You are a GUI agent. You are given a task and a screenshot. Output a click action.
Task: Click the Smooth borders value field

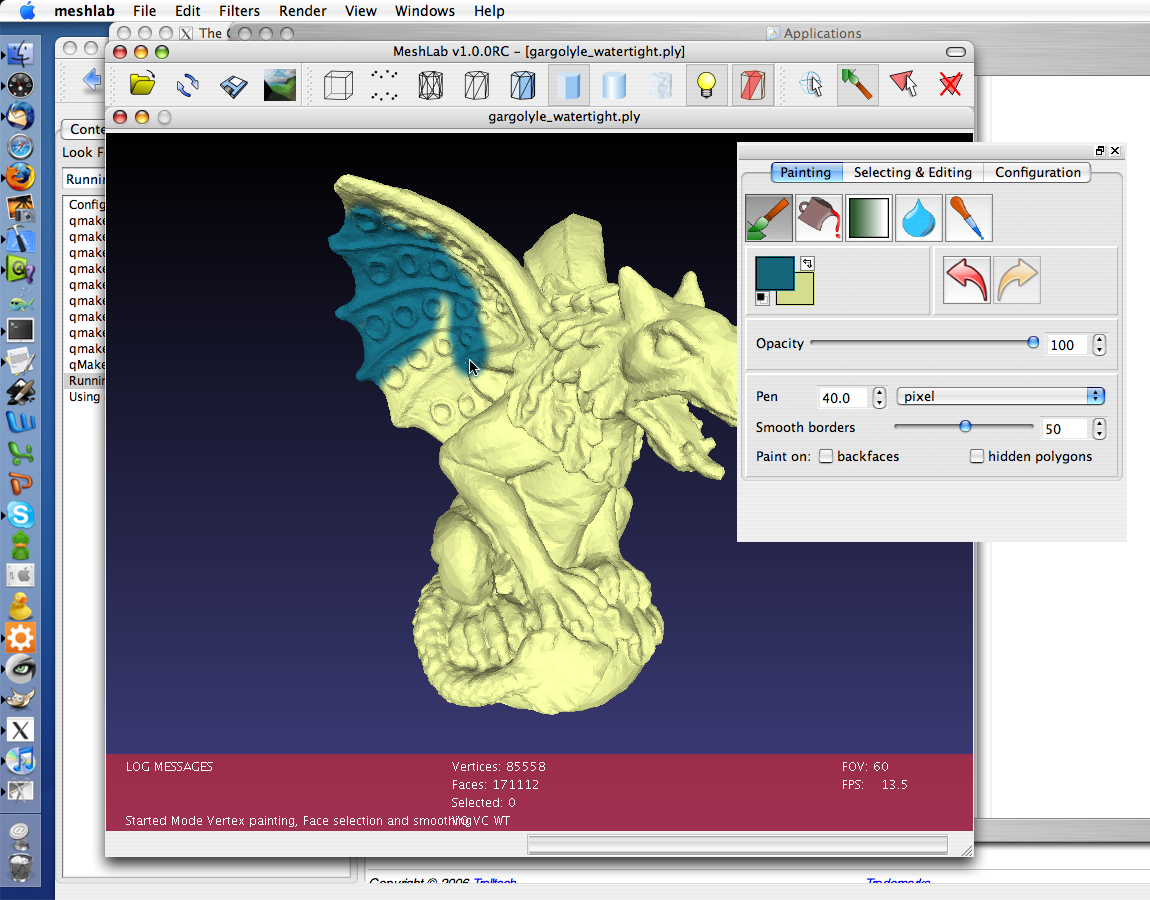pos(1064,429)
